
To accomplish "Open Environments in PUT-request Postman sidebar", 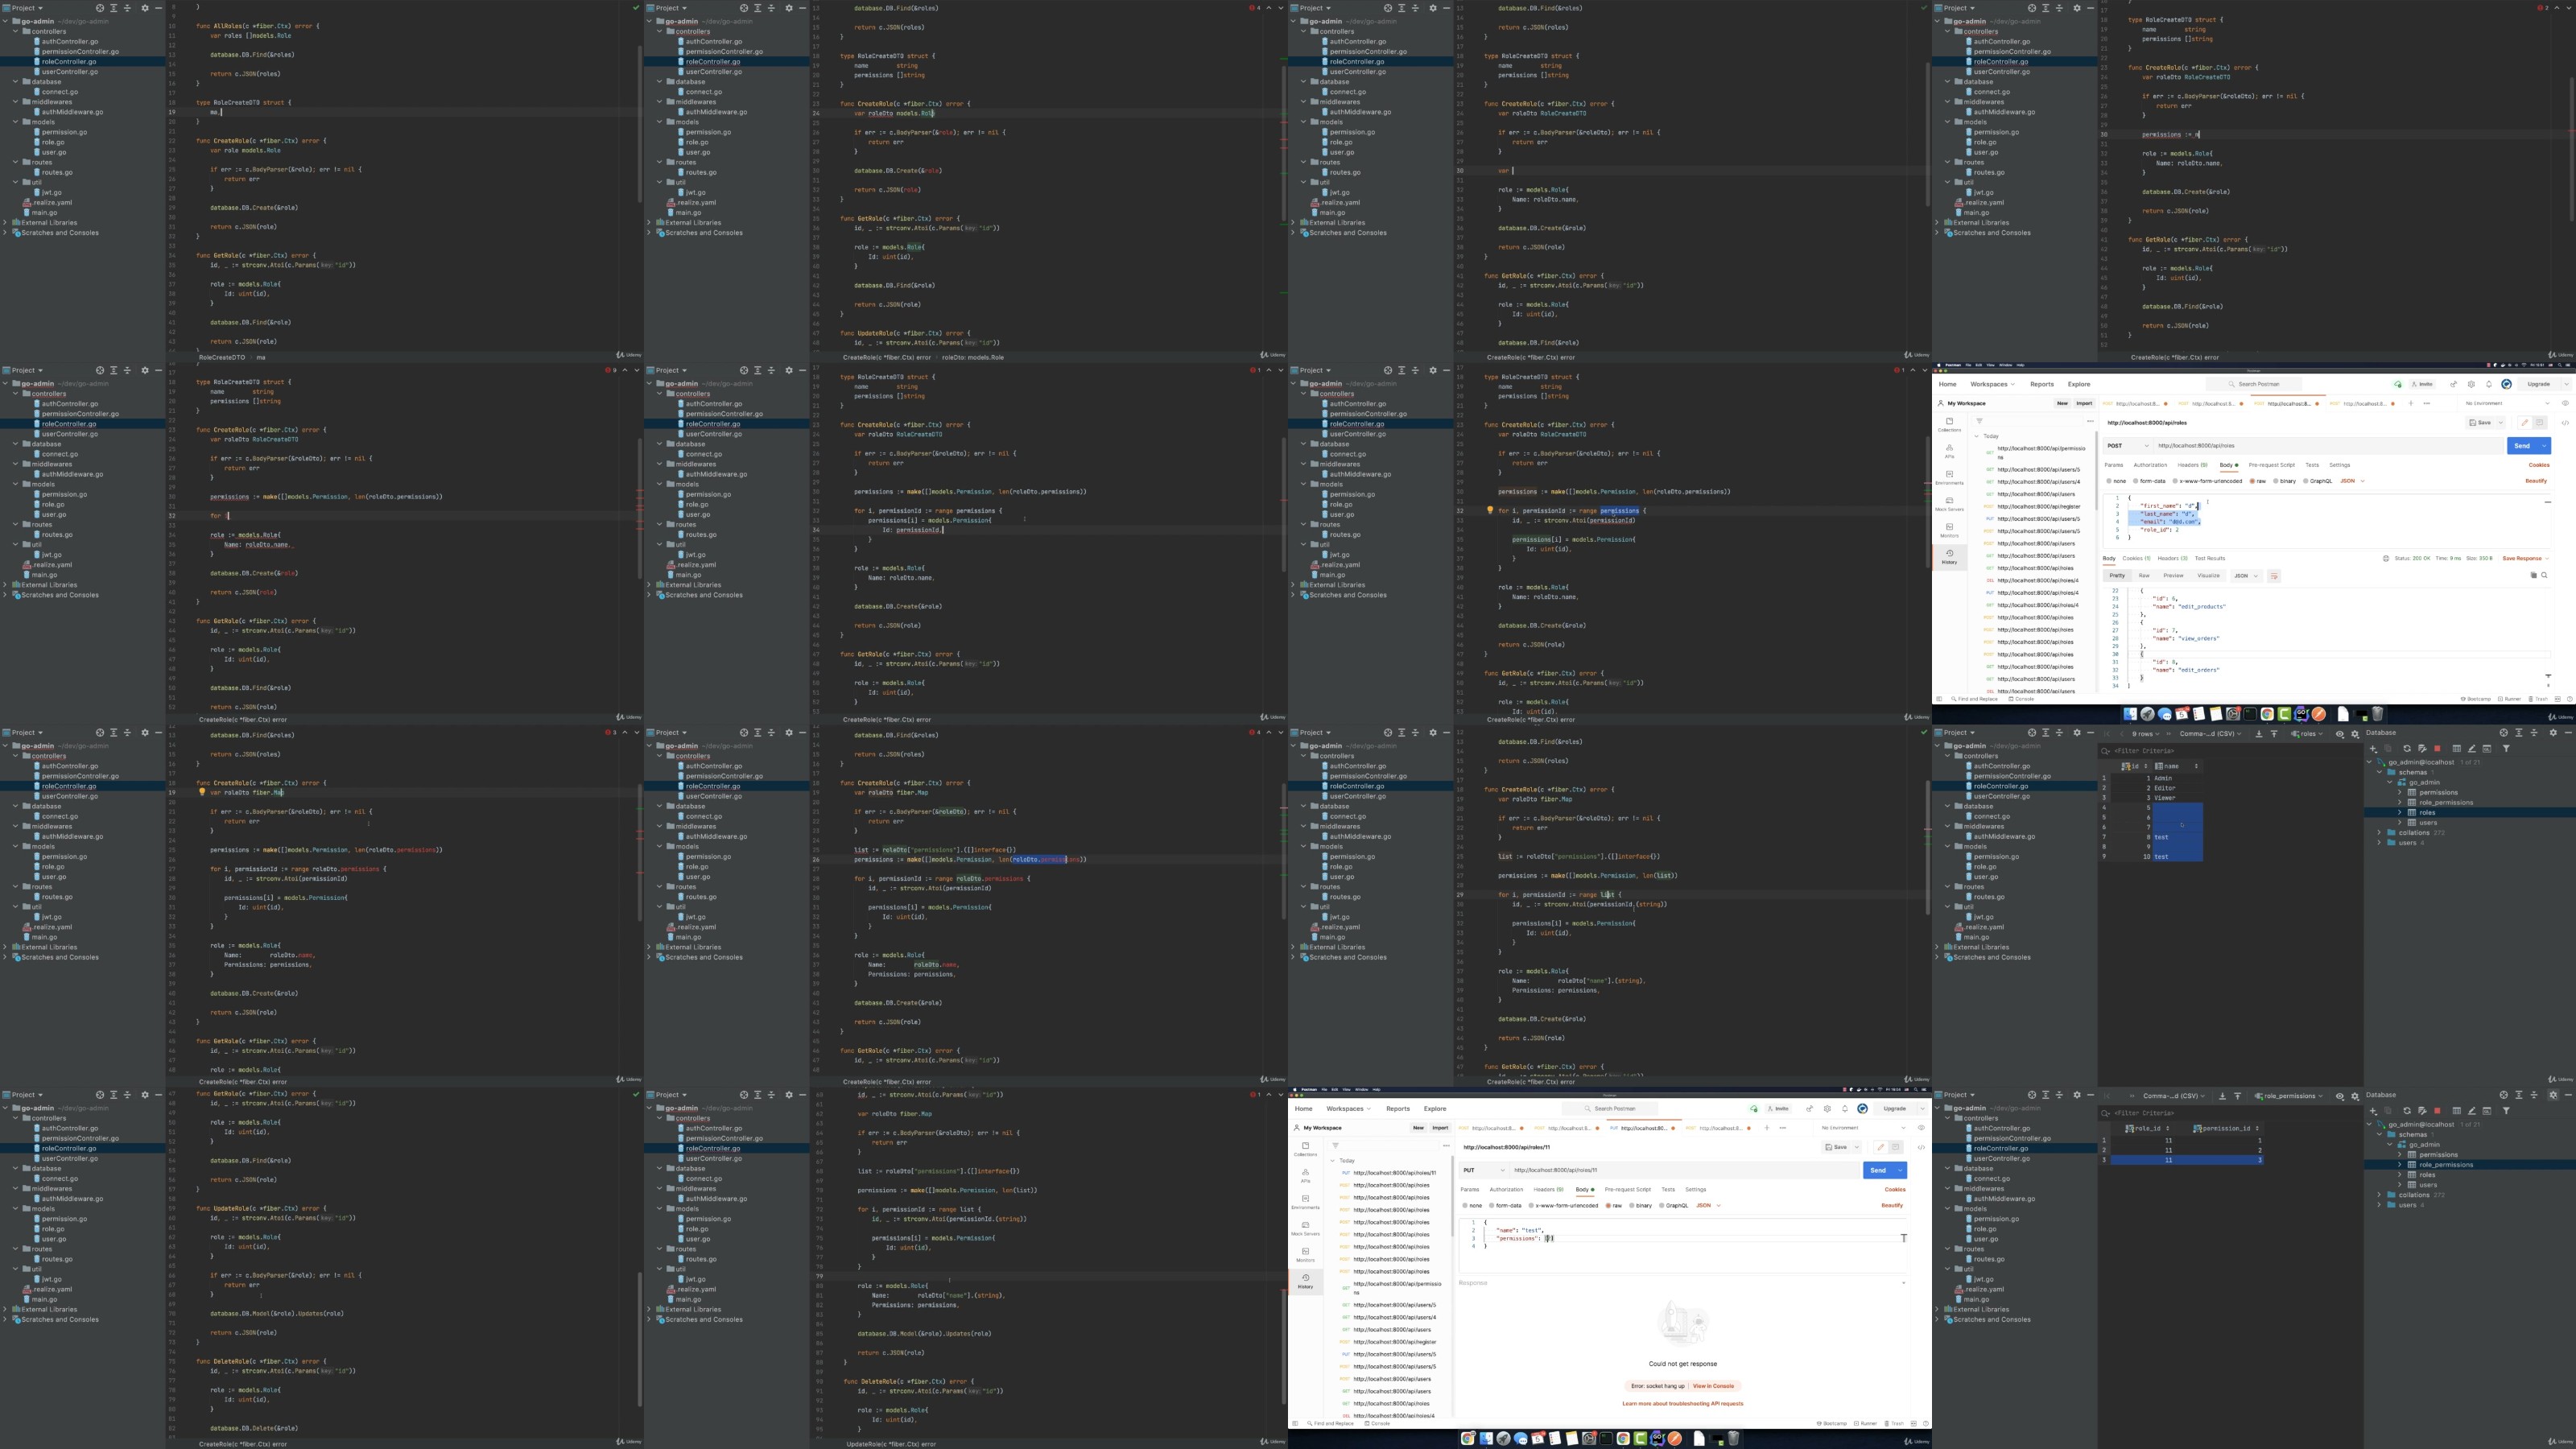I will (x=1305, y=1201).
